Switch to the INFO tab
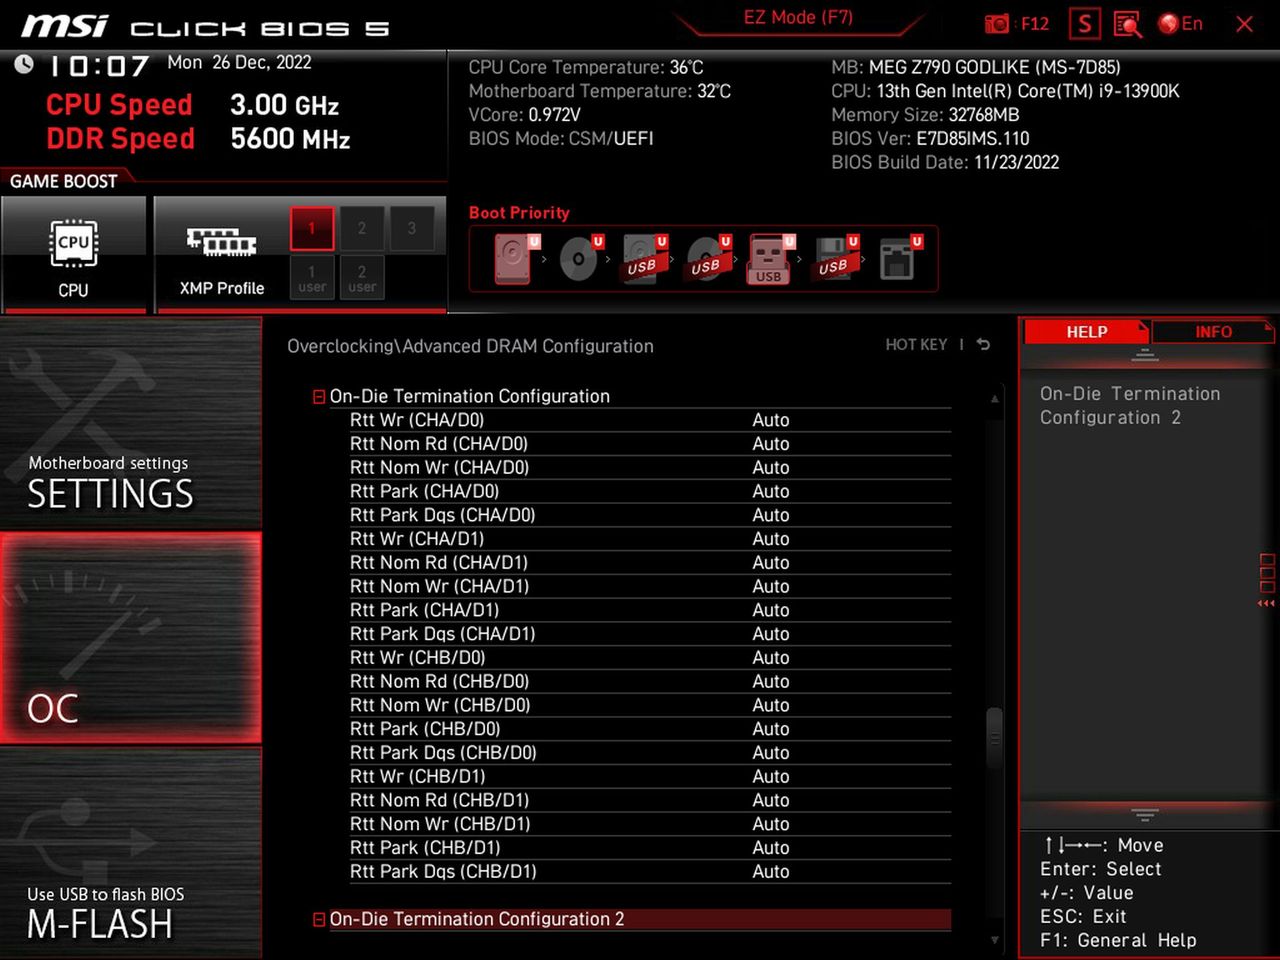Image resolution: width=1280 pixels, height=960 pixels. coord(1213,332)
